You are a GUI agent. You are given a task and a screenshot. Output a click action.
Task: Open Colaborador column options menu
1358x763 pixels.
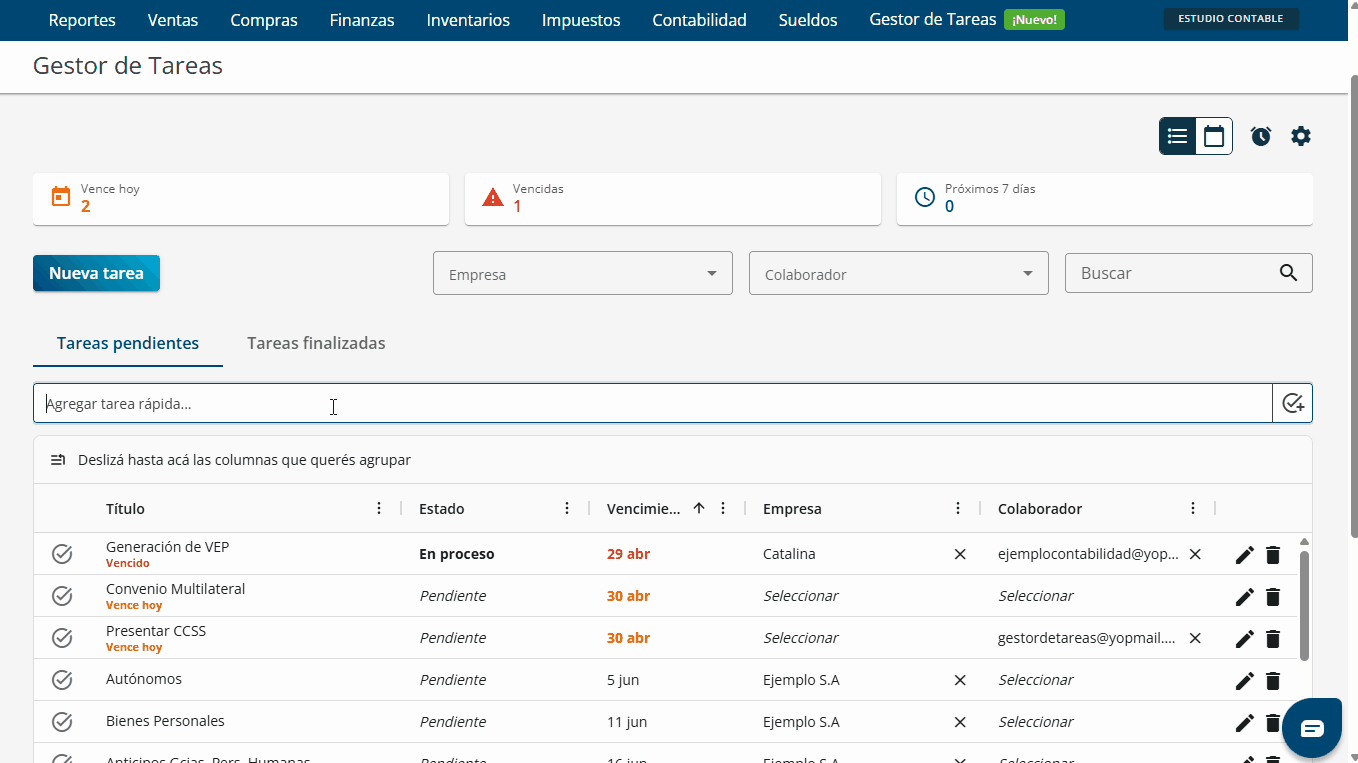tap(1193, 508)
